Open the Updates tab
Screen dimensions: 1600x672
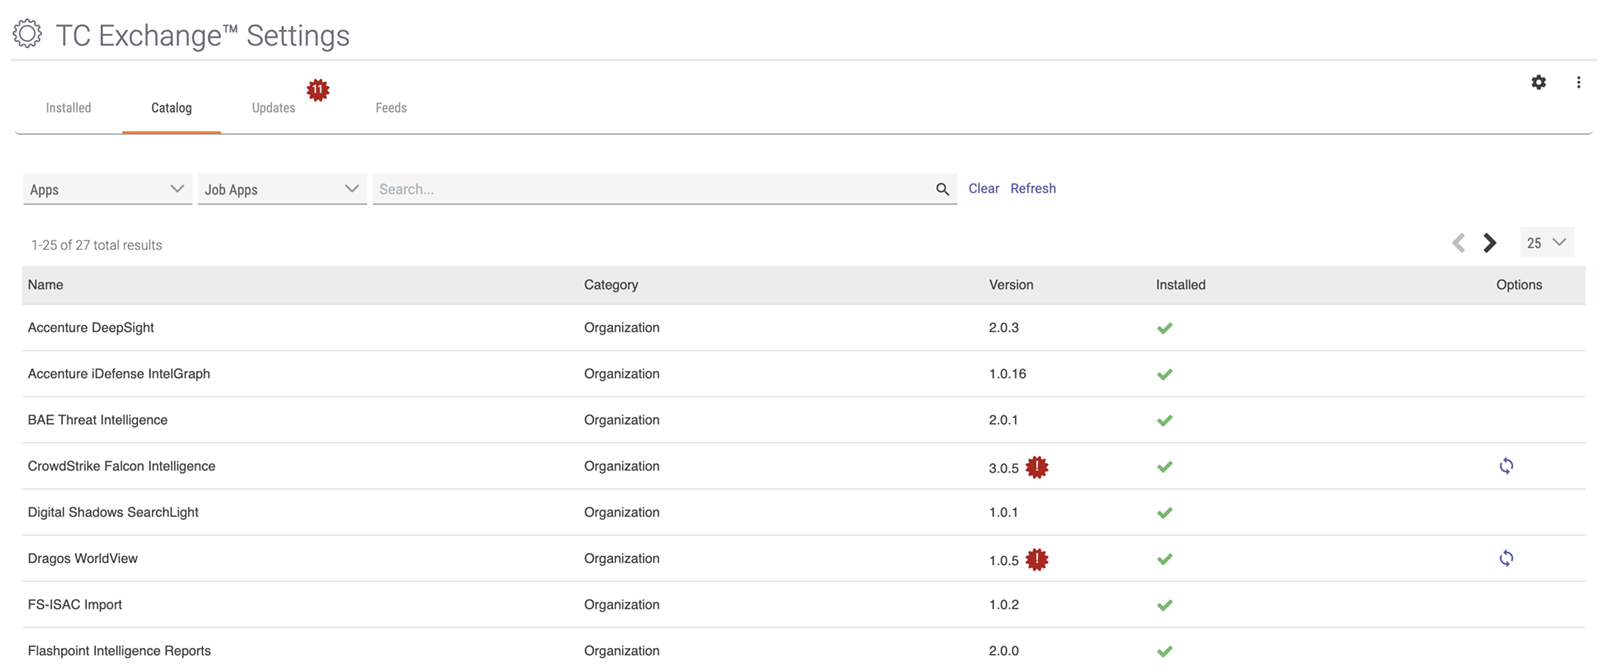(x=273, y=108)
